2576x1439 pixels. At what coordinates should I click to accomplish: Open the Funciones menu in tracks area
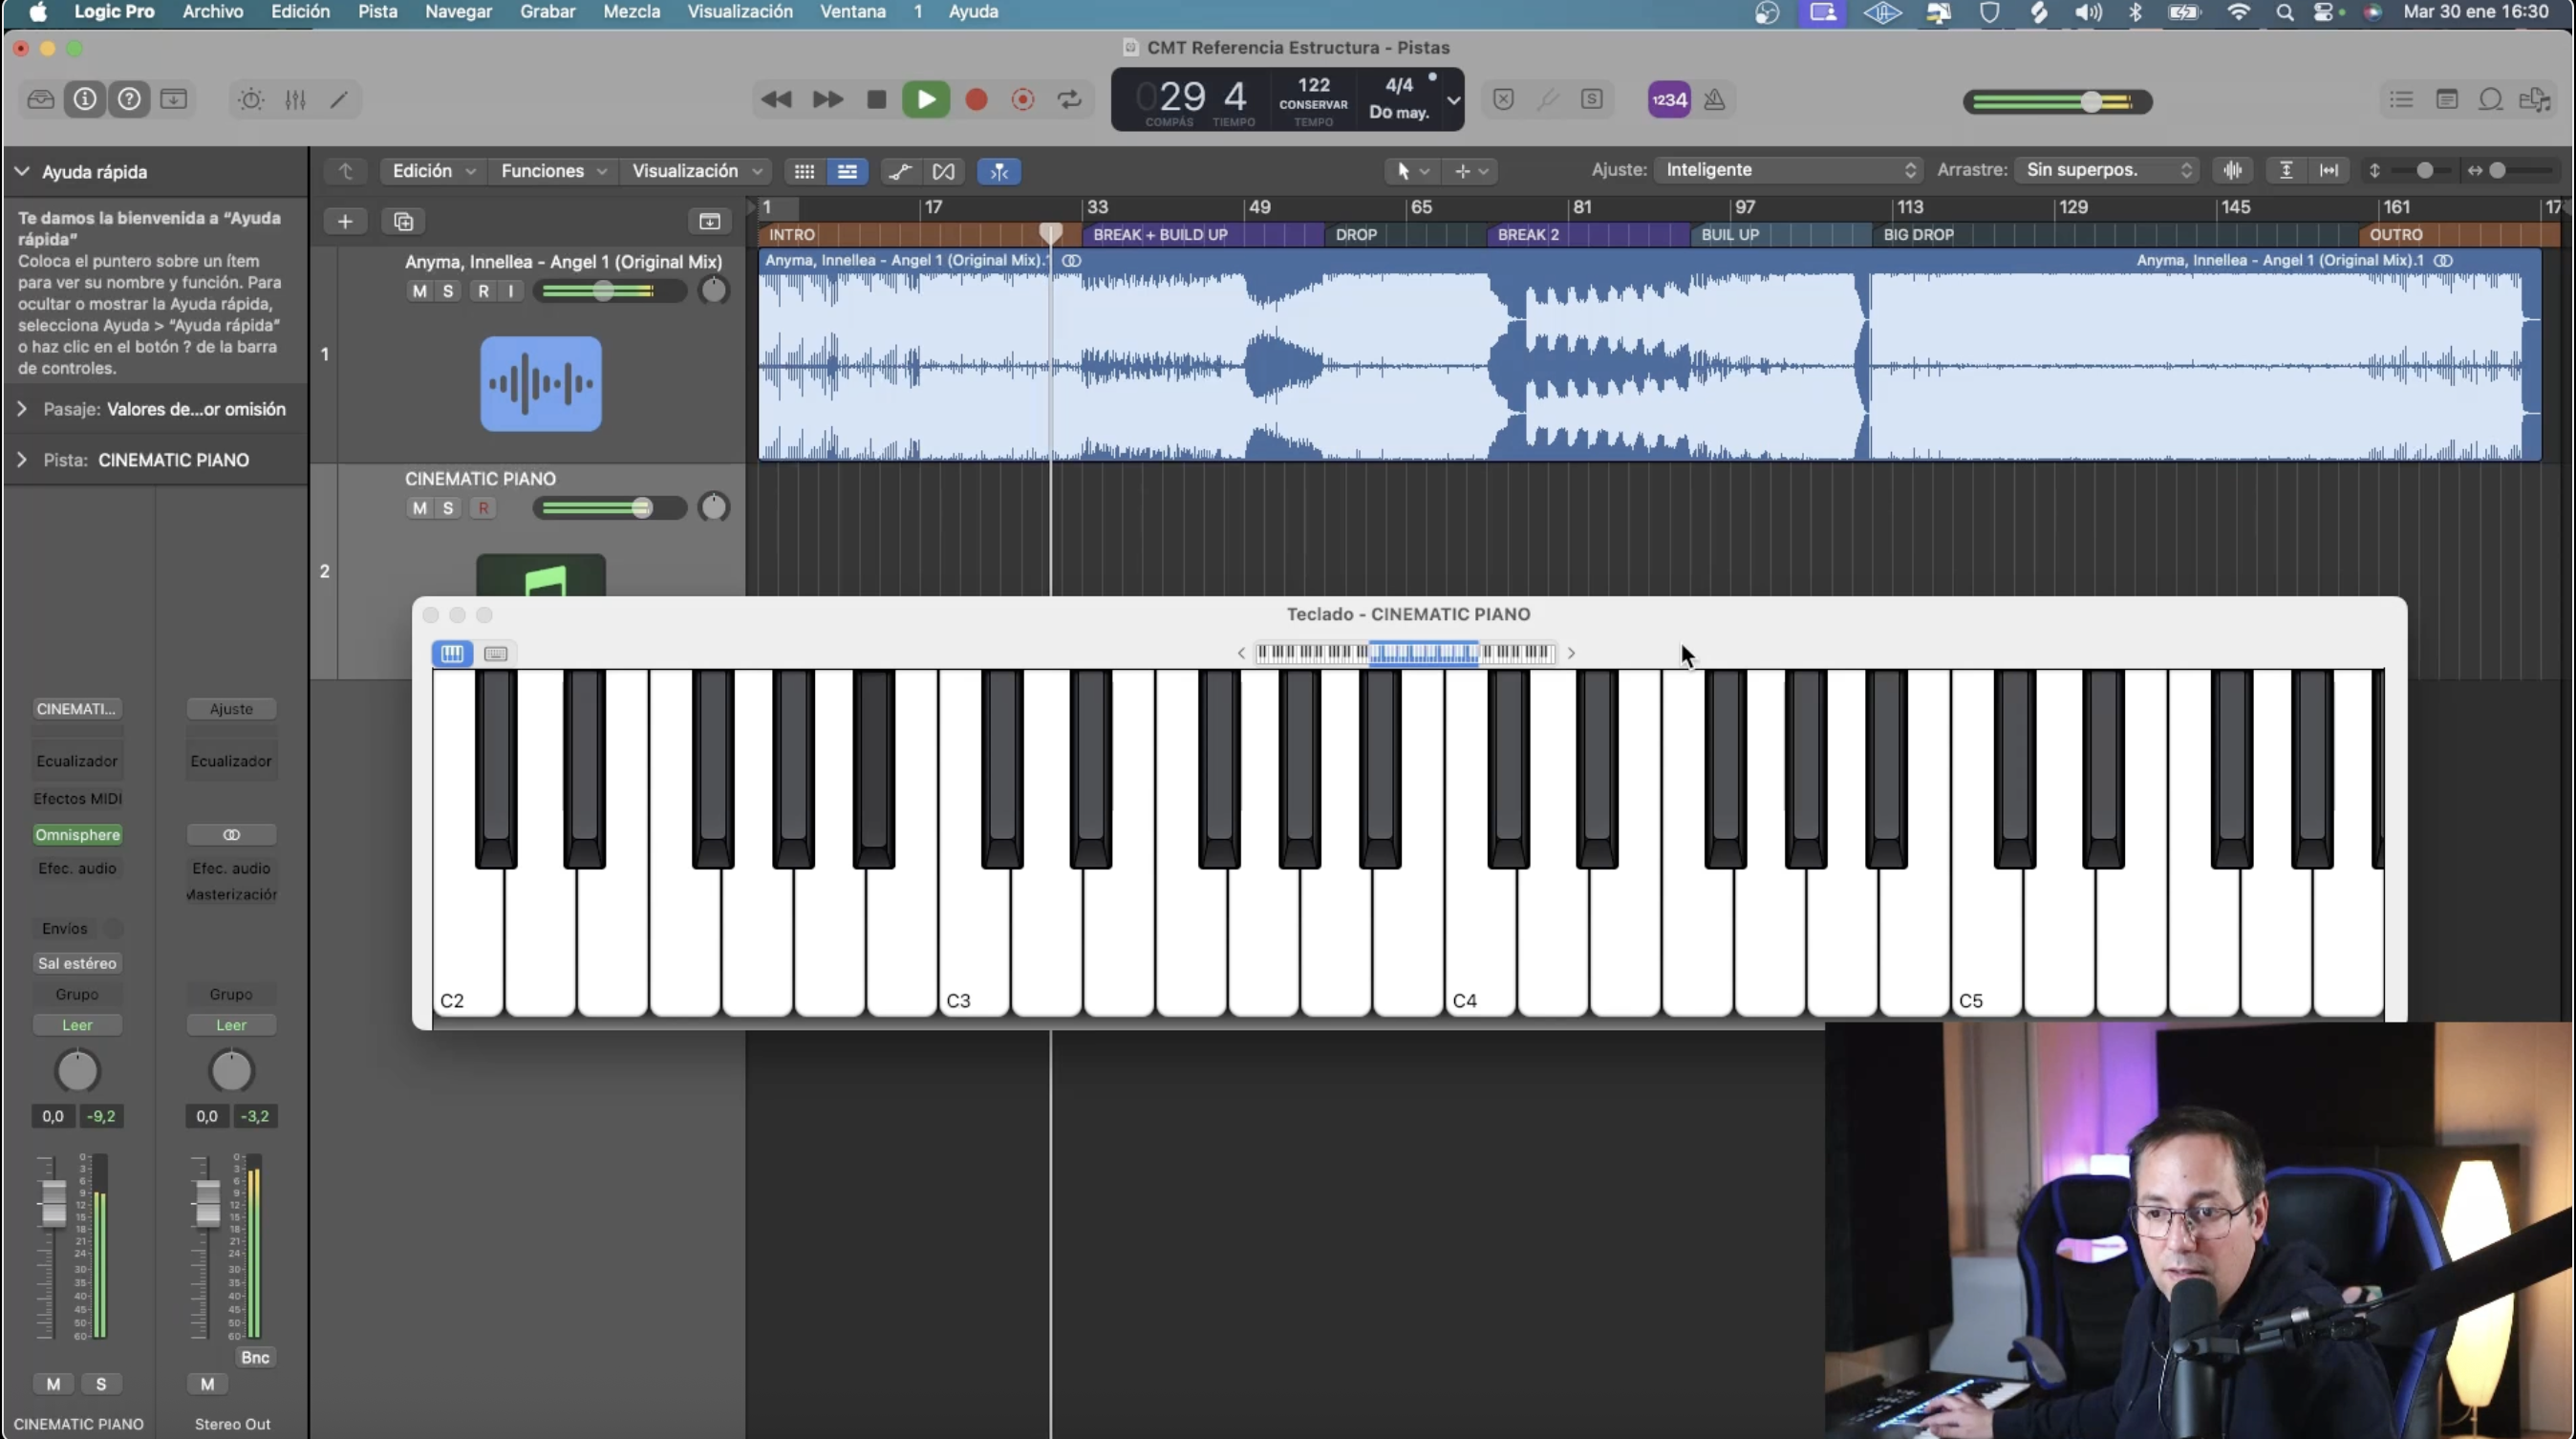point(553,171)
